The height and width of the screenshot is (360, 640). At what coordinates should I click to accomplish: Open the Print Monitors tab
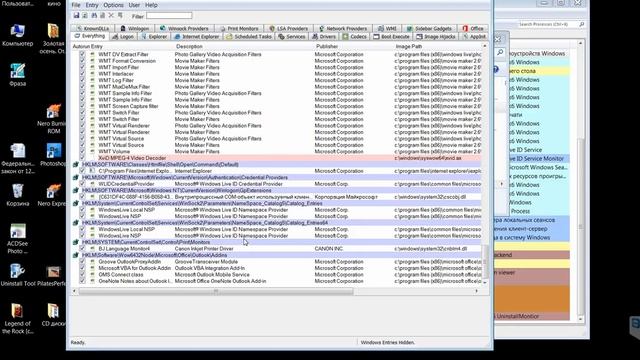click(239, 29)
